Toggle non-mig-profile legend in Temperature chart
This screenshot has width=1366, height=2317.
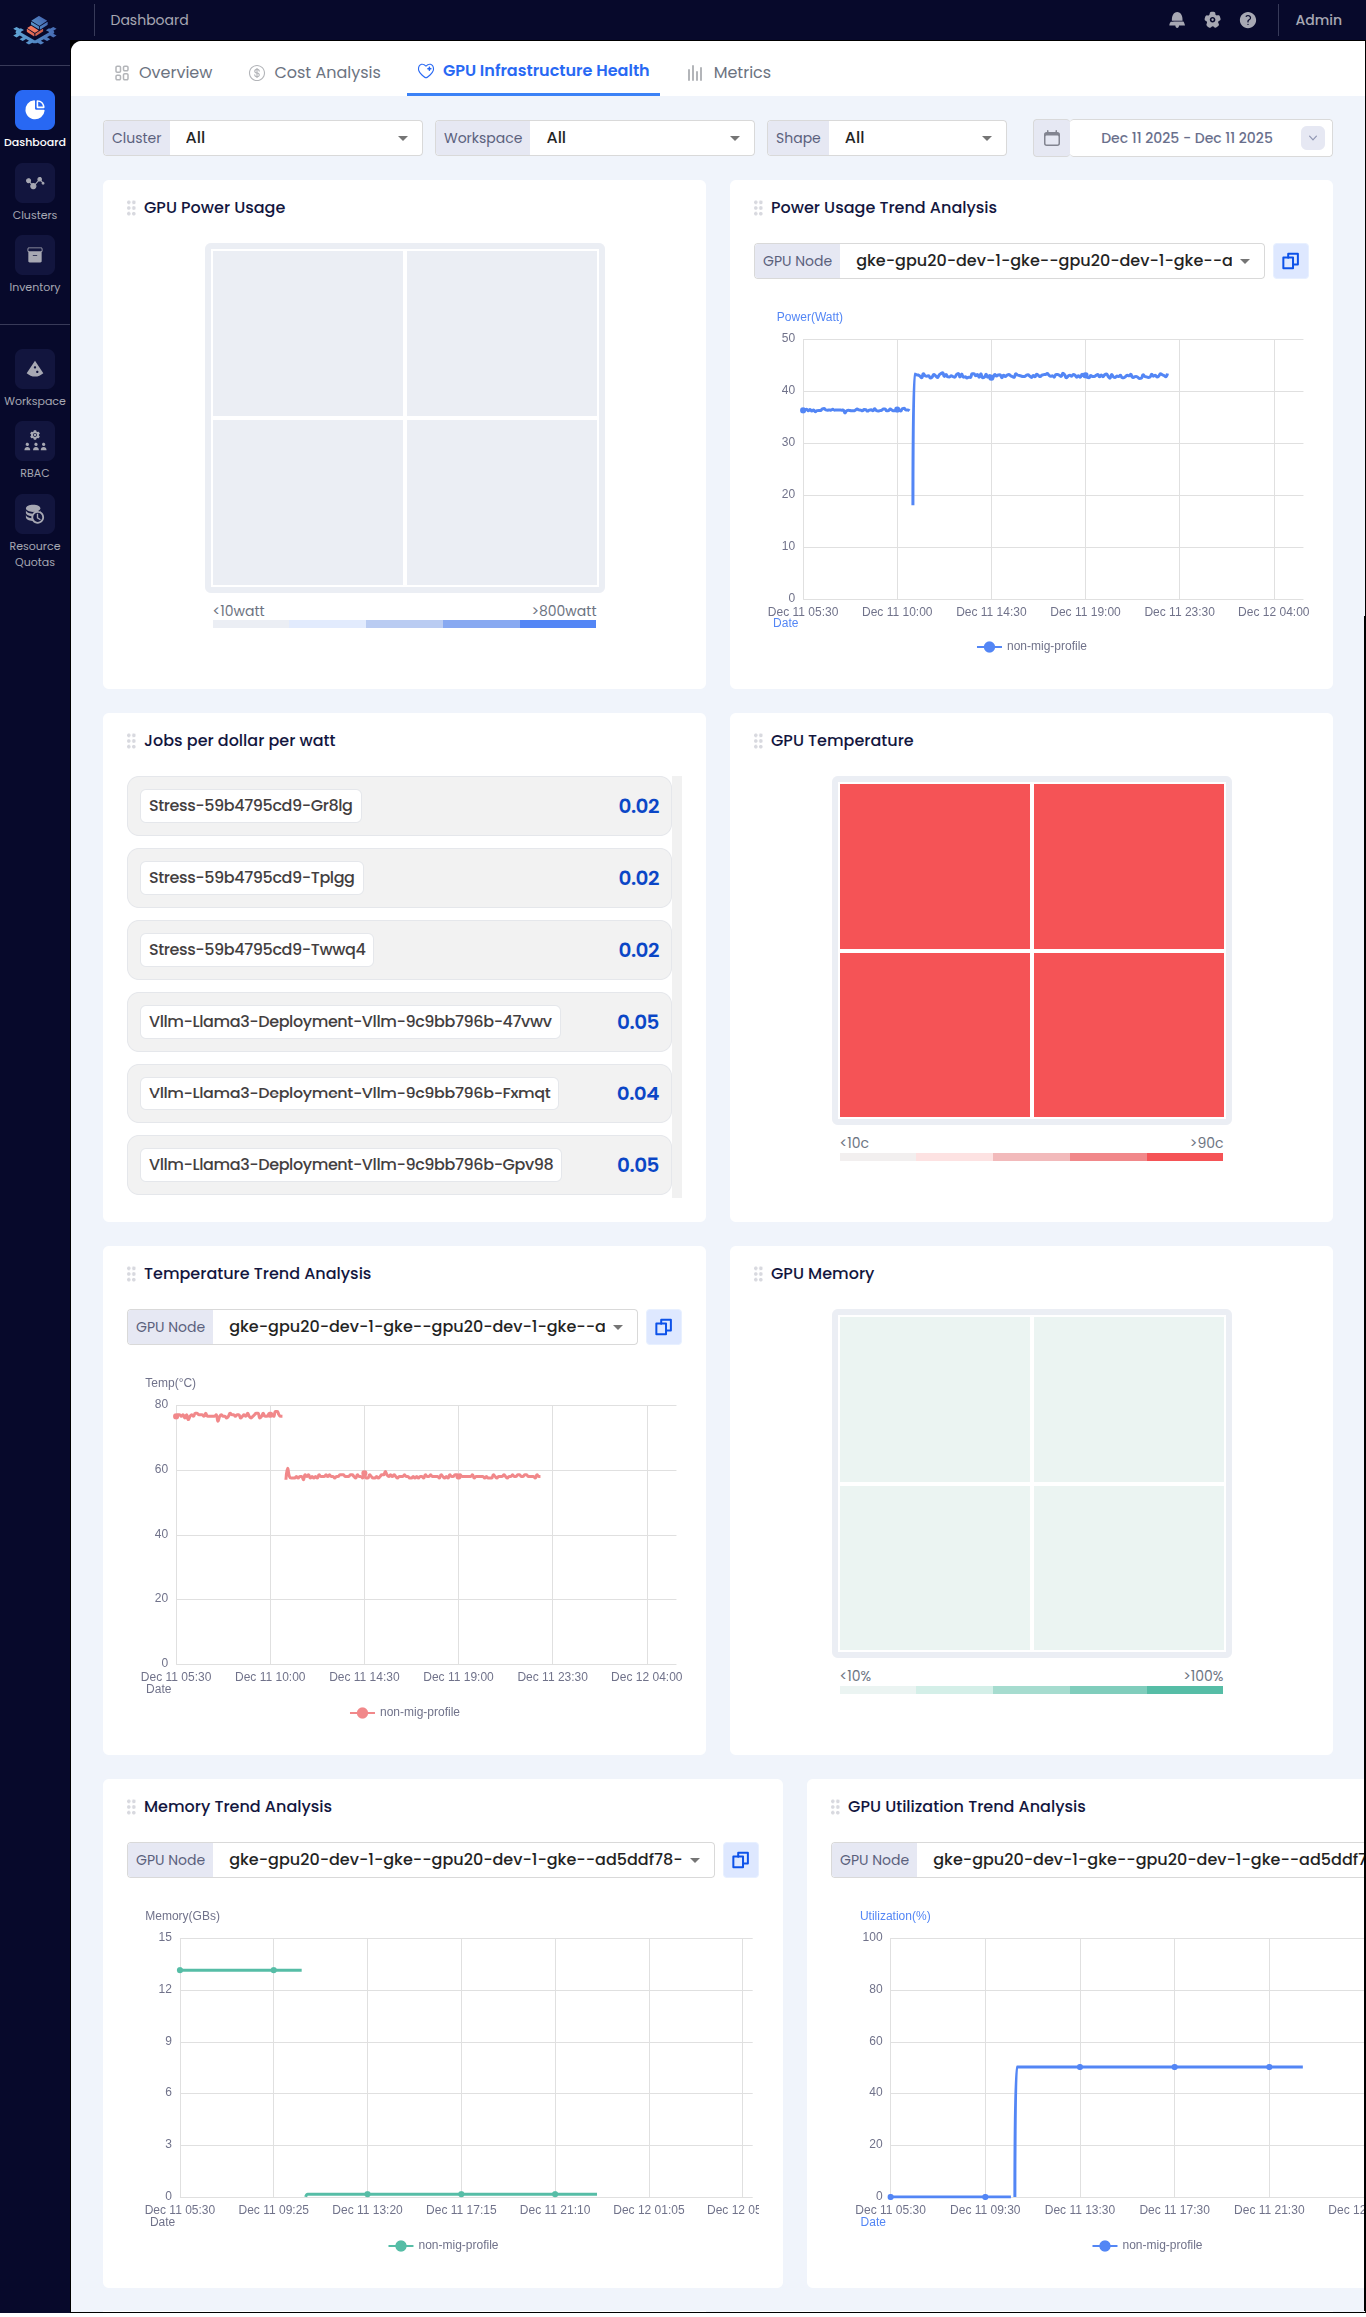pyautogui.click(x=405, y=1712)
